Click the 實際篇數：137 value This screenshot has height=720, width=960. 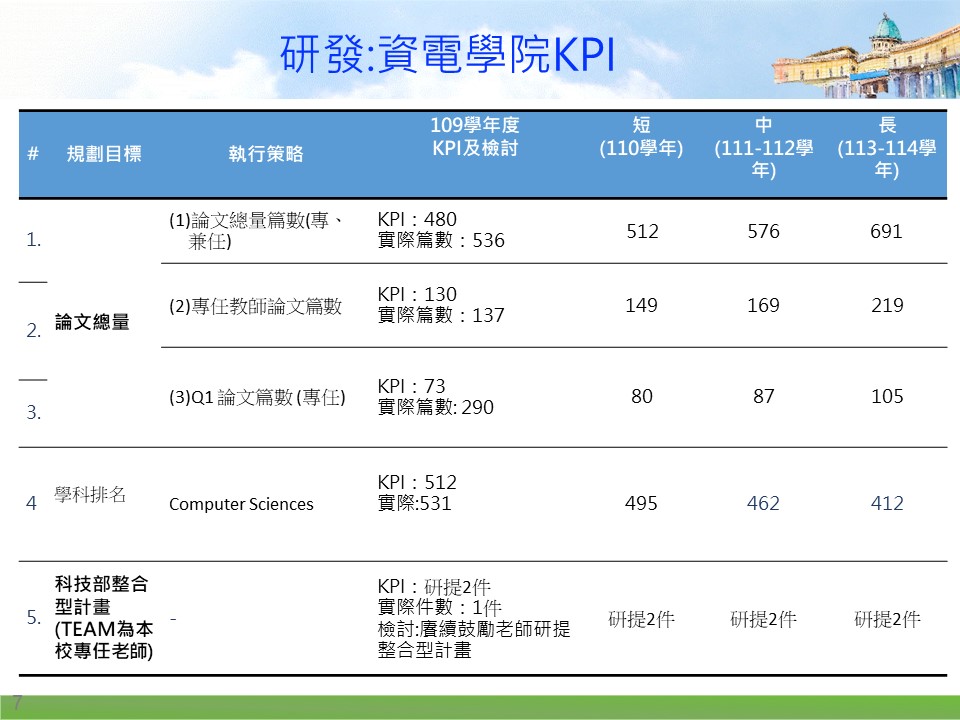(x=441, y=315)
